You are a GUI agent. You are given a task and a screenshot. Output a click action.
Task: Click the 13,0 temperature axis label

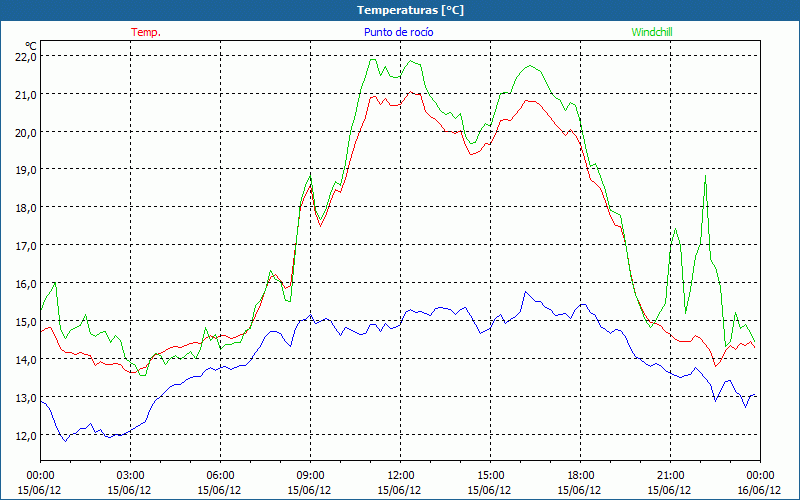pyautogui.click(x=26, y=397)
